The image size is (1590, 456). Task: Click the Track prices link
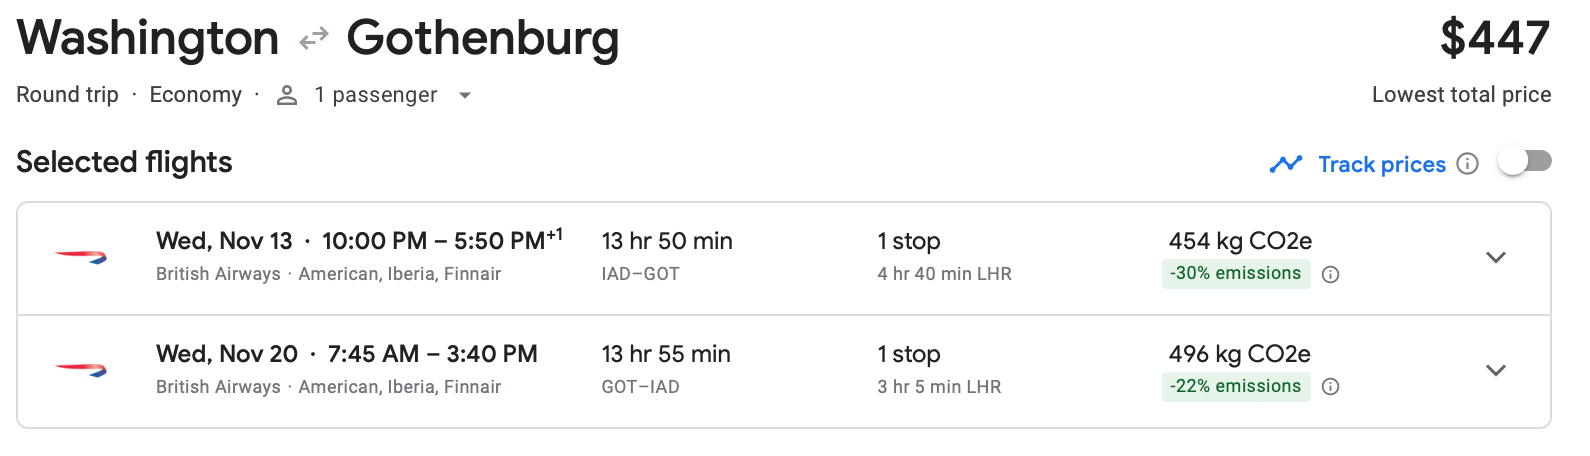1381,164
